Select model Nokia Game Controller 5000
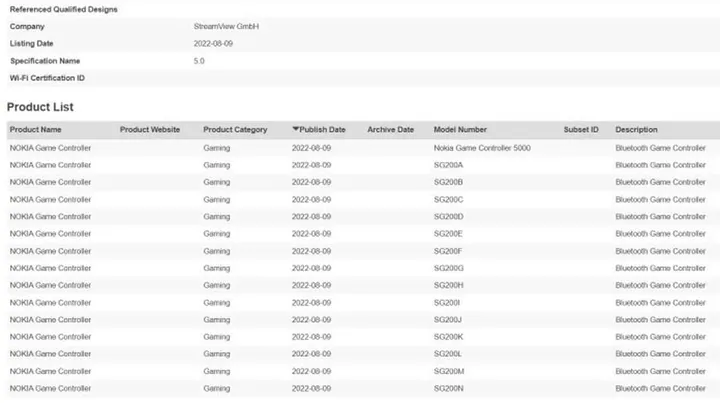The image size is (720, 403). coord(482,148)
